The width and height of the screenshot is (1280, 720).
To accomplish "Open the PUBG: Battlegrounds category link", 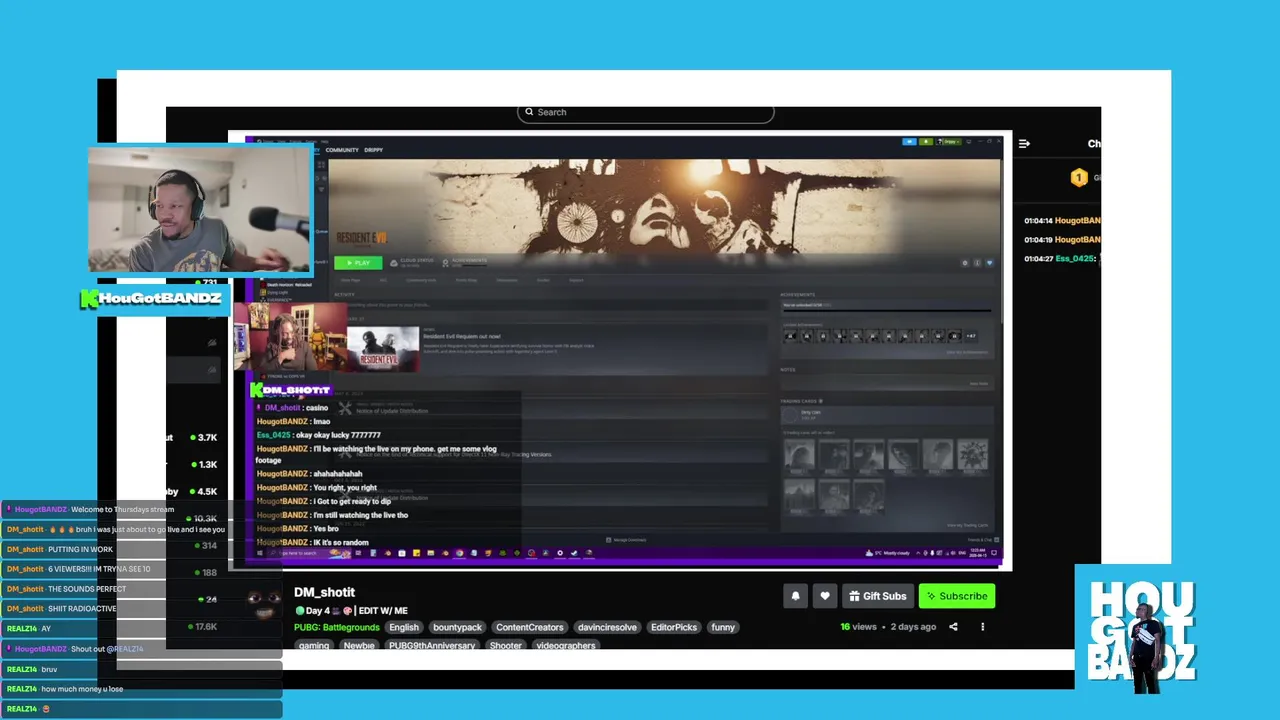I will tap(337, 627).
